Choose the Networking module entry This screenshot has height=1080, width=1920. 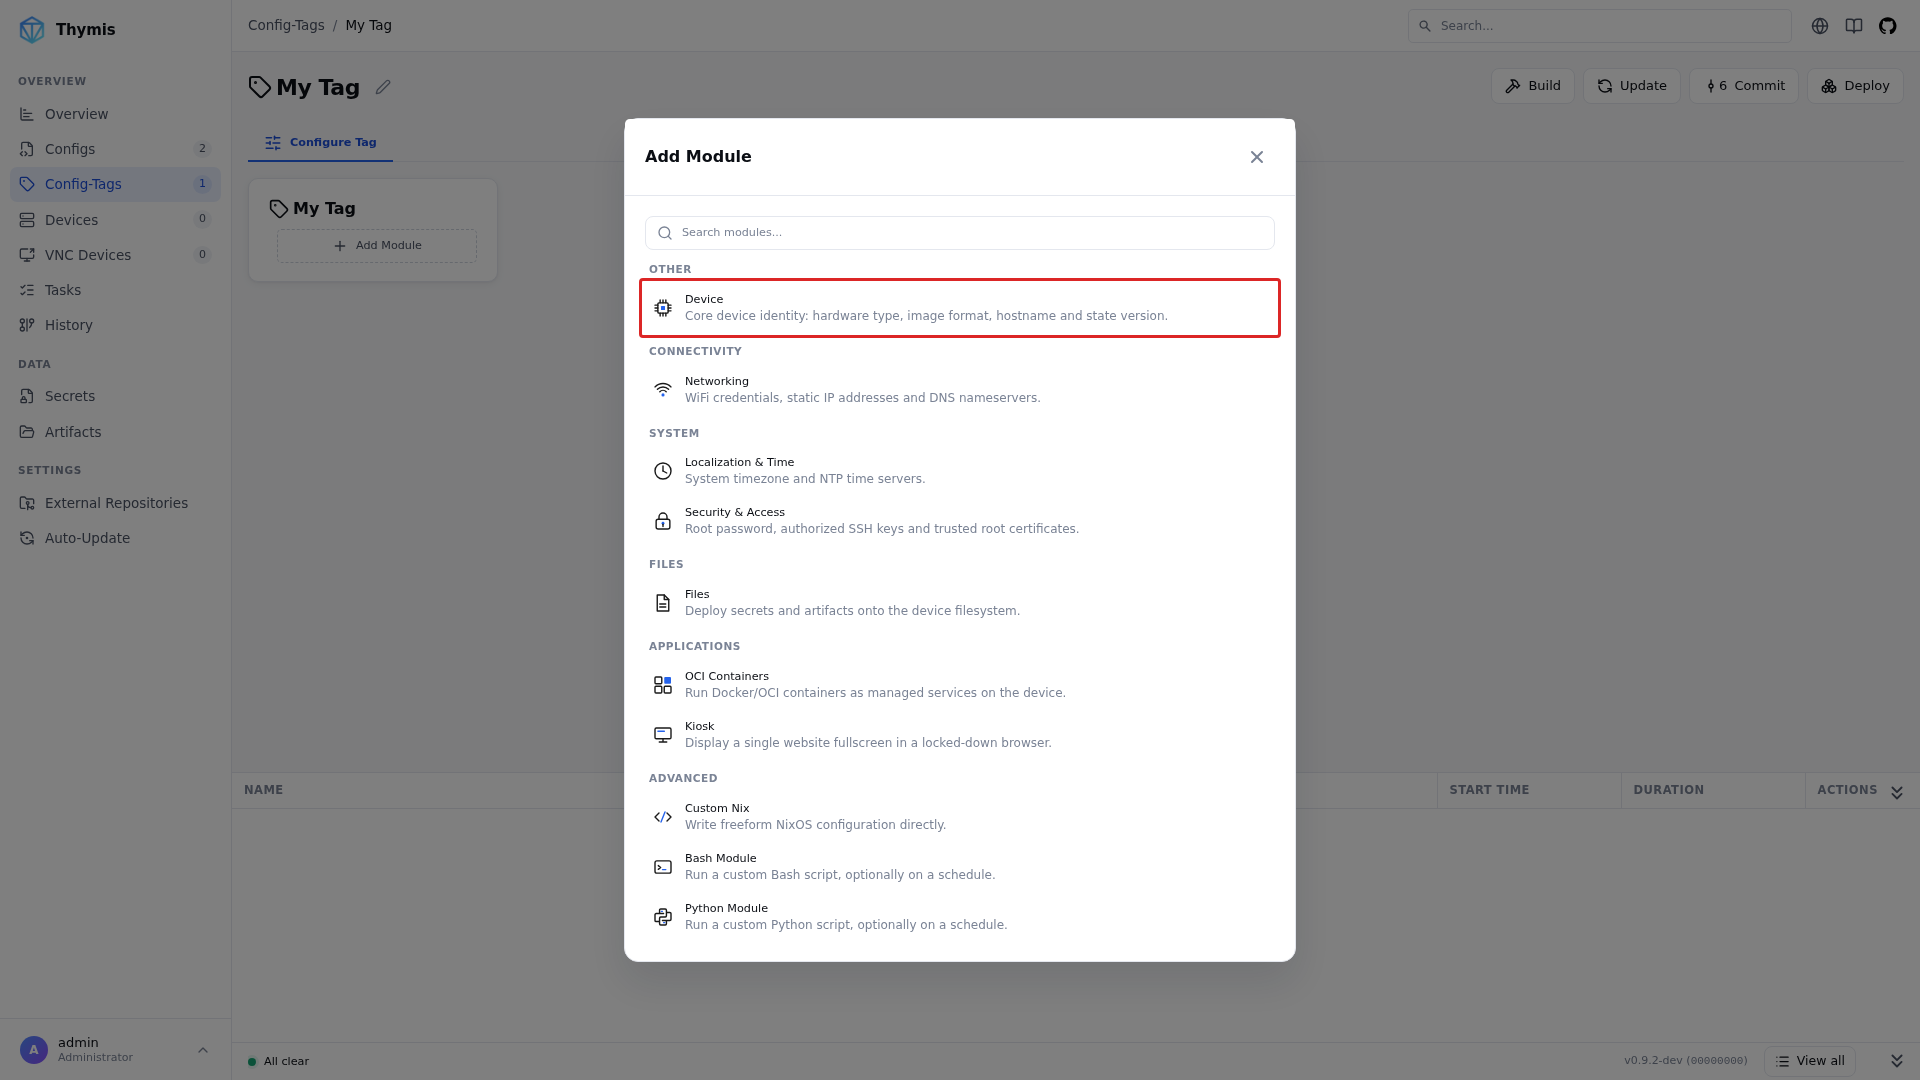click(960, 390)
